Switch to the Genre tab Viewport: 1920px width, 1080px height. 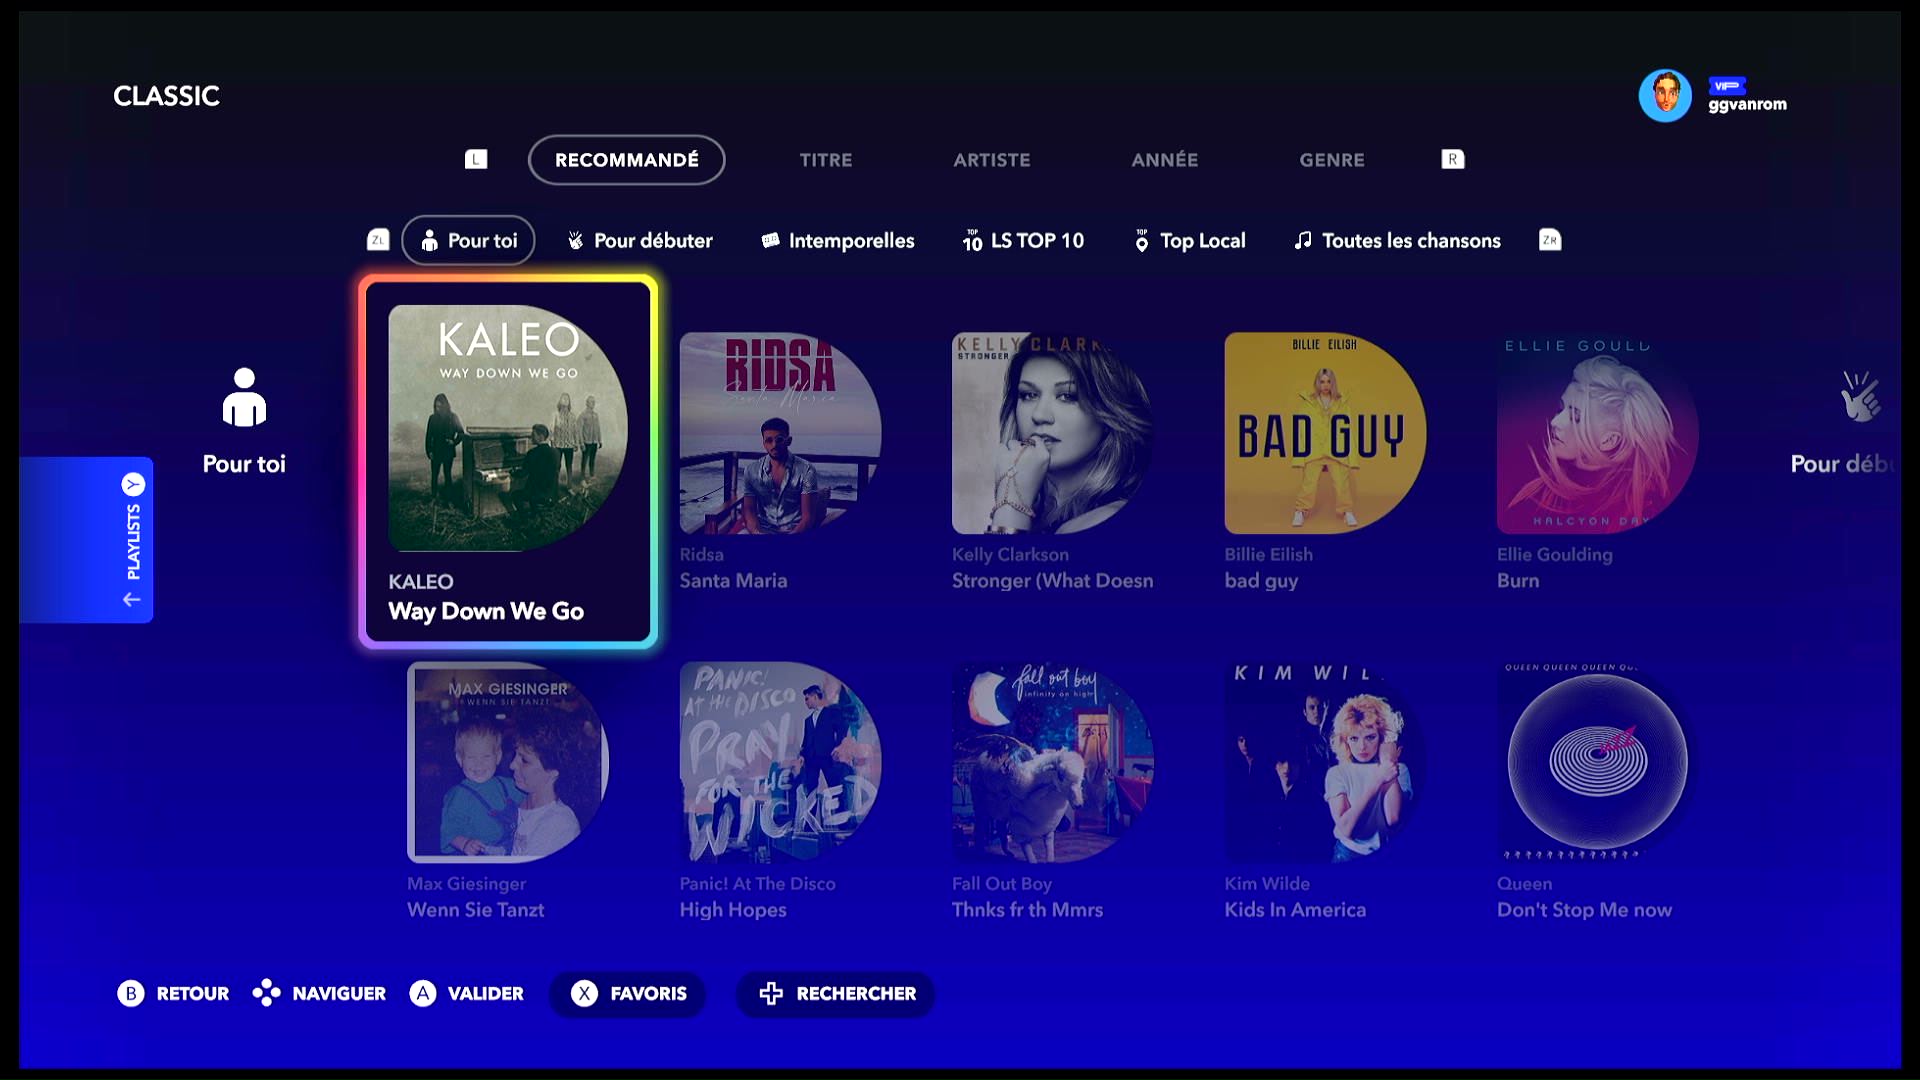coord(1331,160)
